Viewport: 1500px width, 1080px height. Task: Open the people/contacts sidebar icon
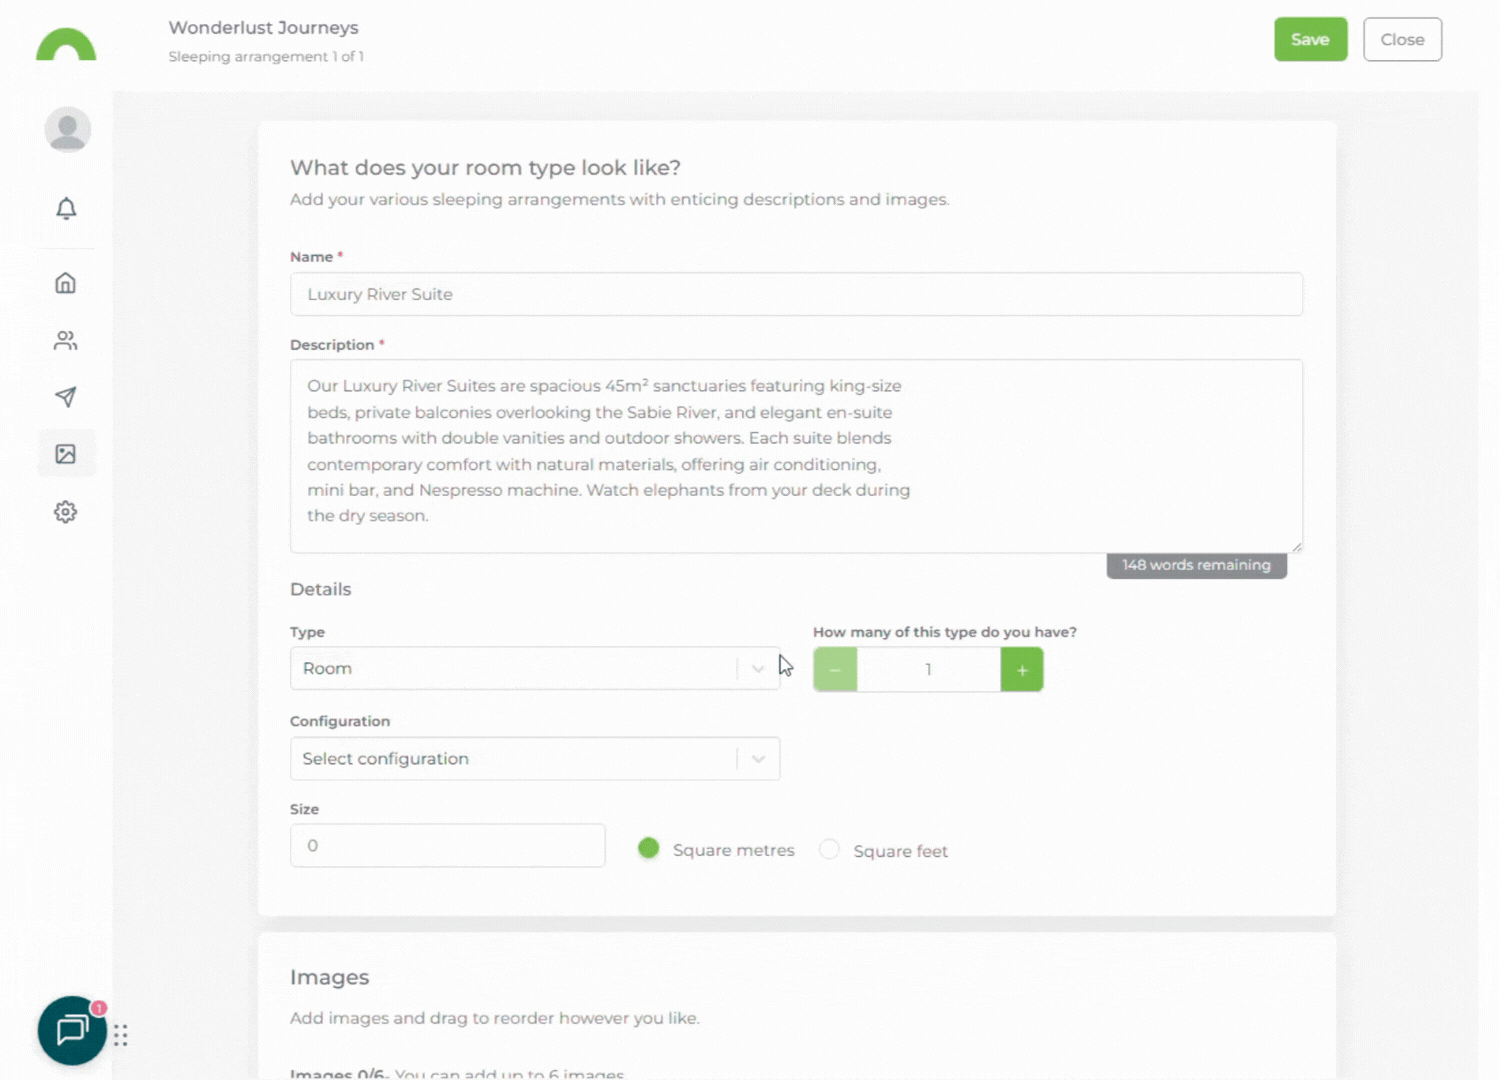(66, 341)
